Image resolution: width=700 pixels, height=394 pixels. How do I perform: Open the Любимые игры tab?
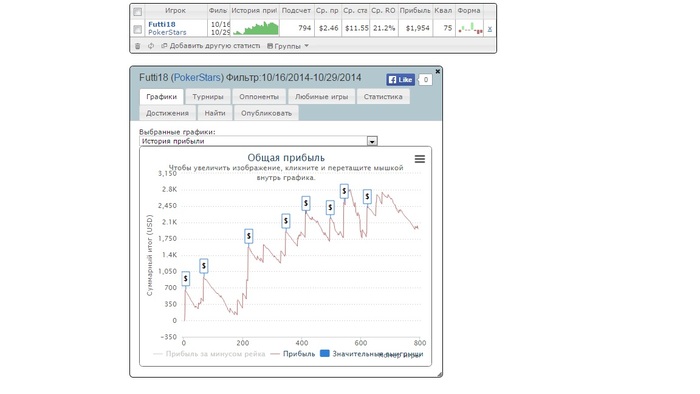coord(321,96)
